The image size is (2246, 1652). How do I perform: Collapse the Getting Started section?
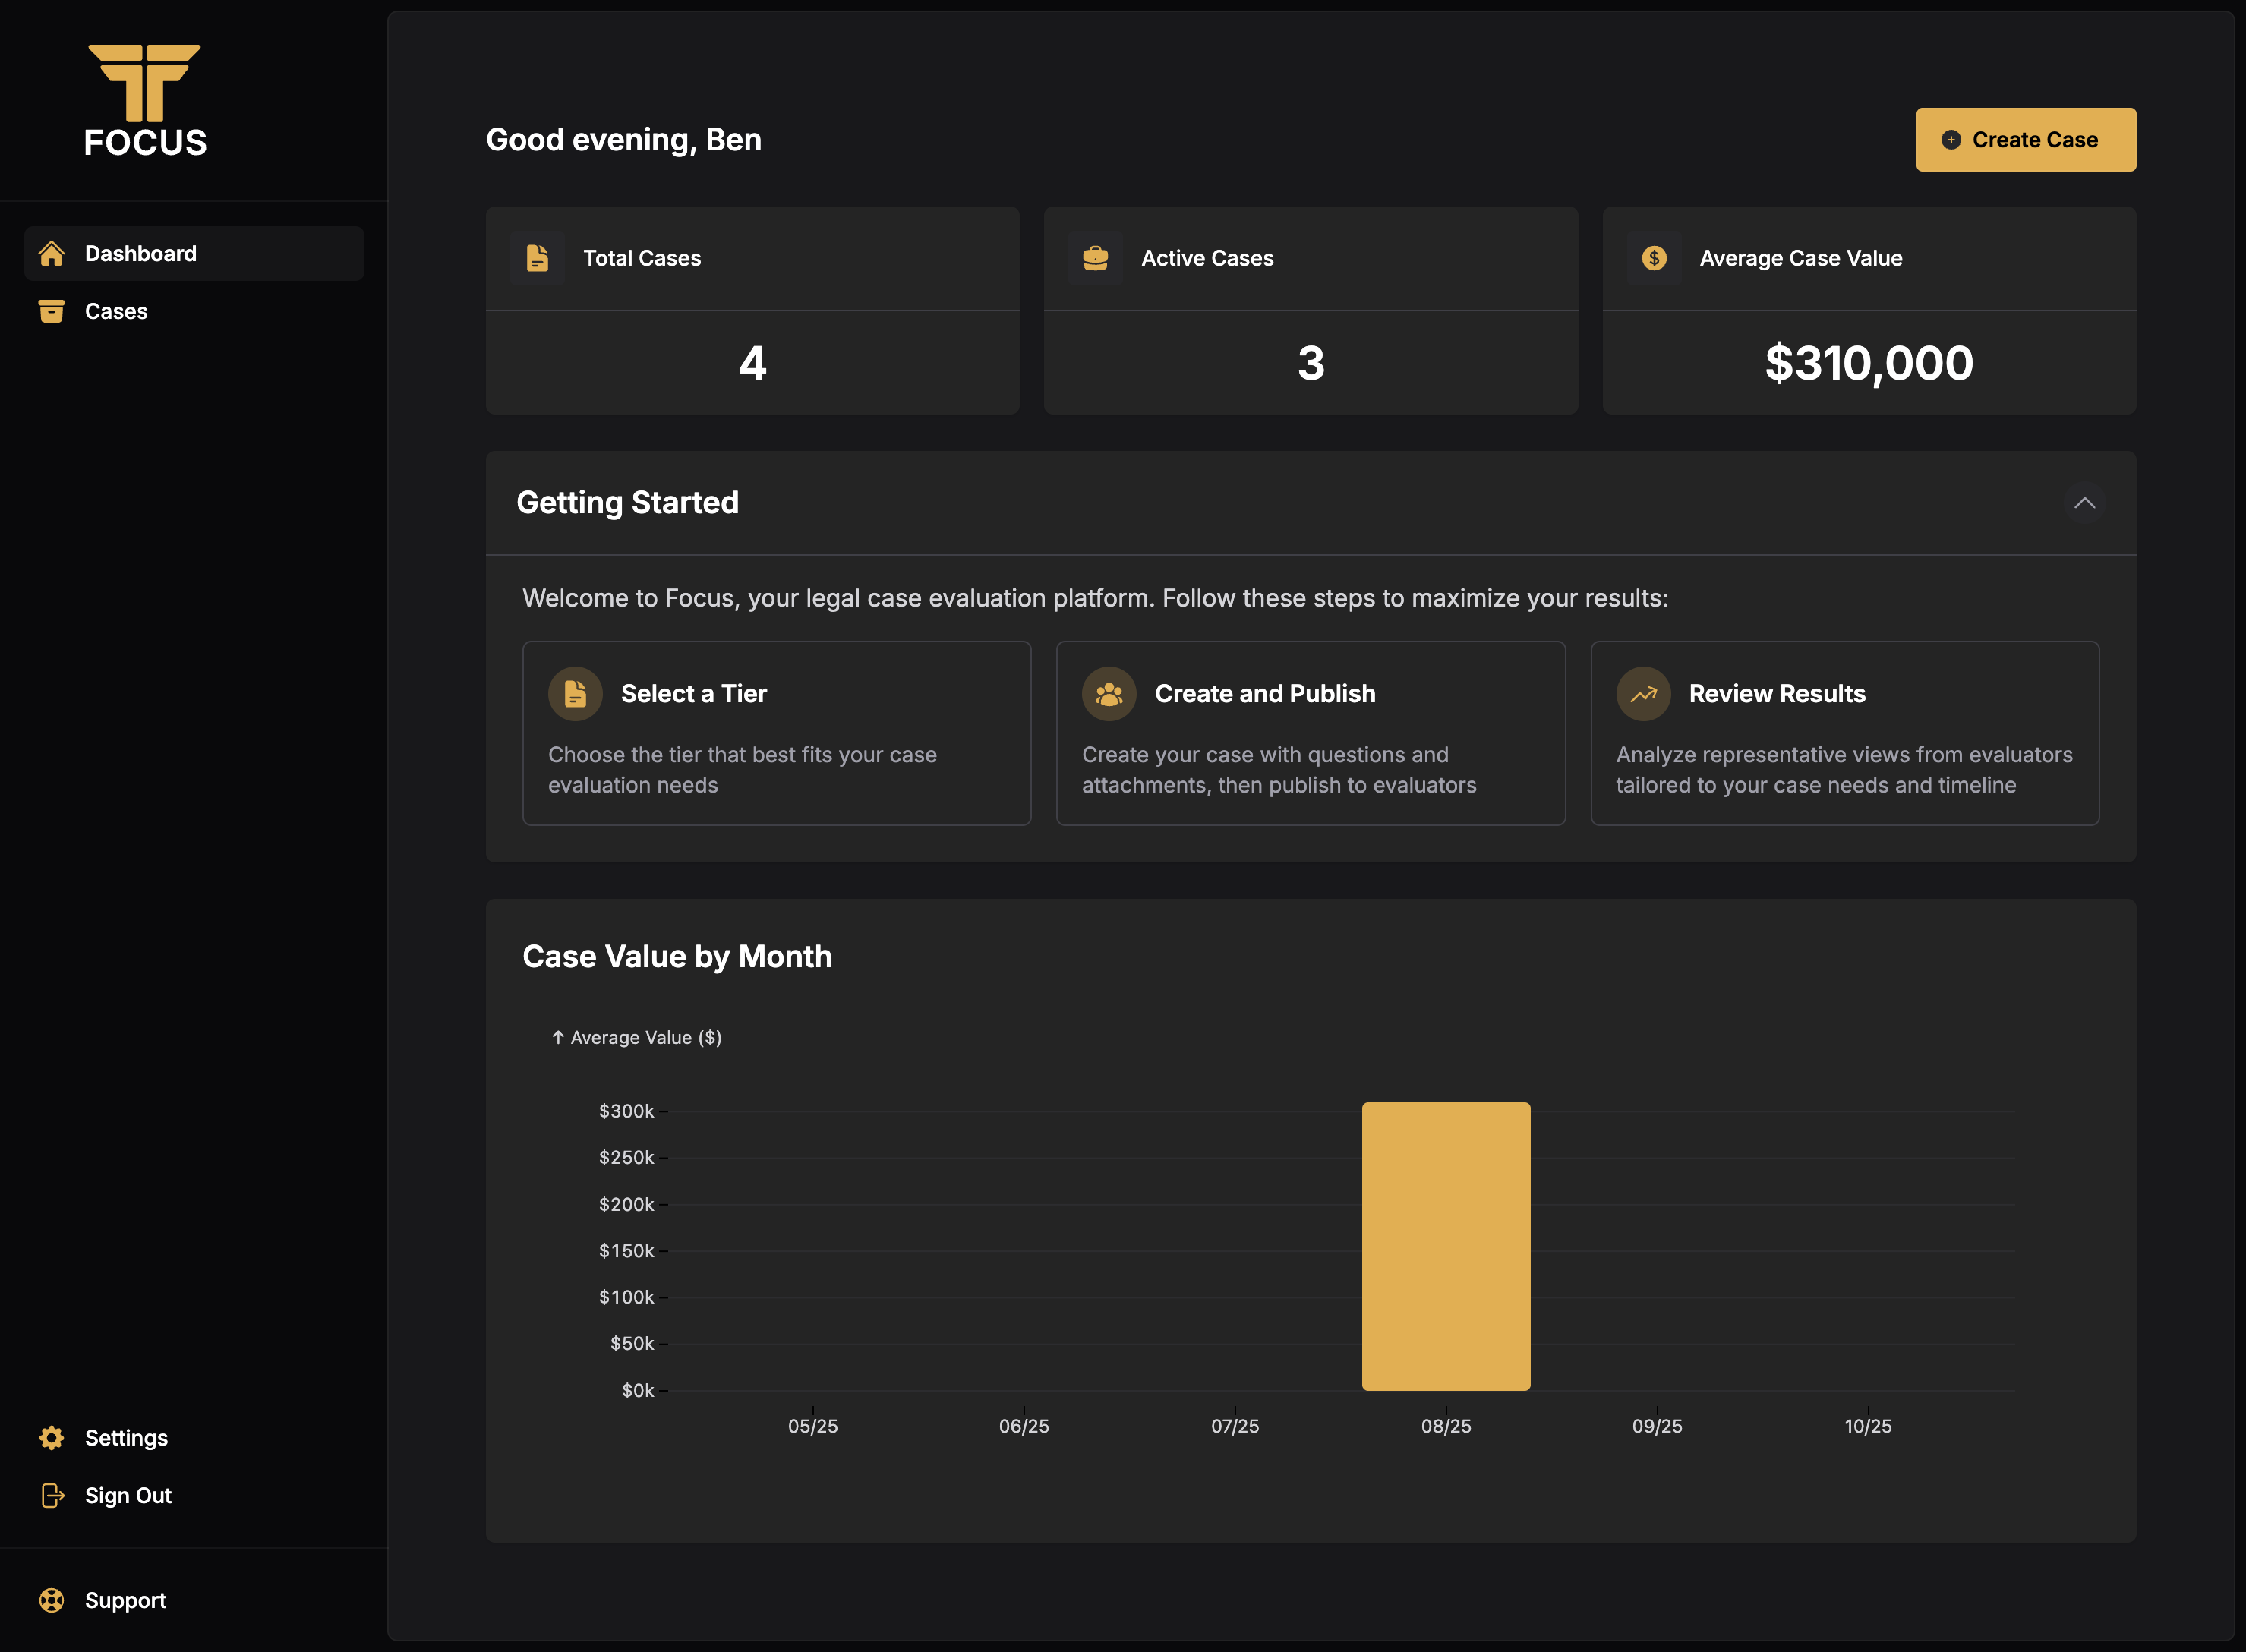point(2084,503)
